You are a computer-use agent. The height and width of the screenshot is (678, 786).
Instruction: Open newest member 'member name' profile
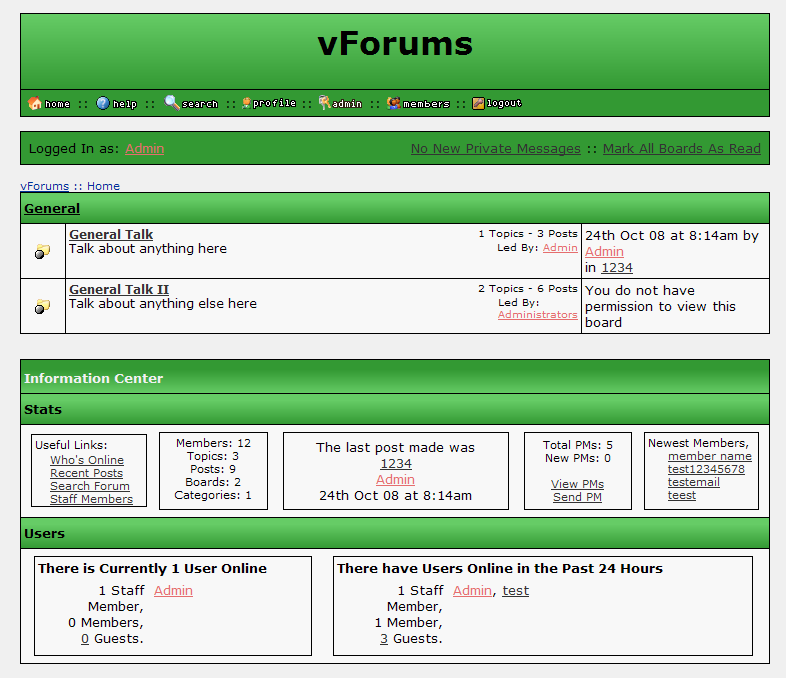pyautogui.click(x=710, y=456)
